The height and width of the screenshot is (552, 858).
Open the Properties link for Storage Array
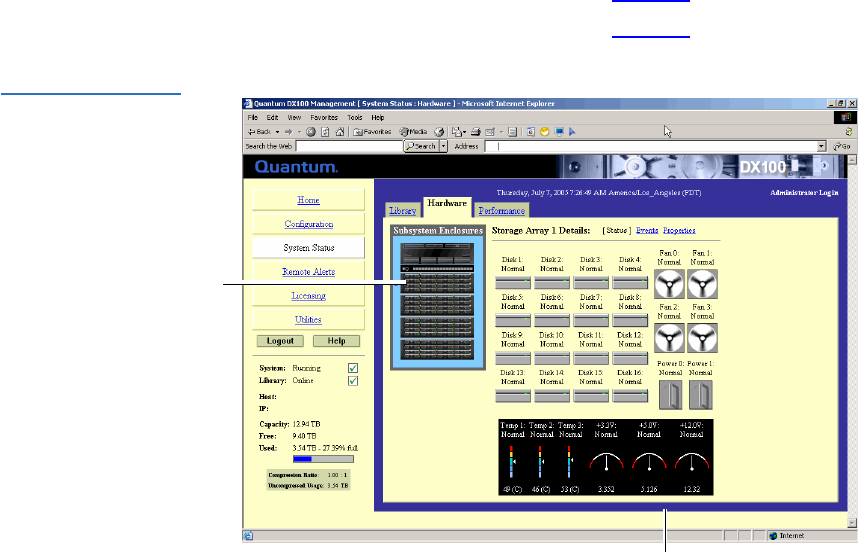tap(679, 231)
